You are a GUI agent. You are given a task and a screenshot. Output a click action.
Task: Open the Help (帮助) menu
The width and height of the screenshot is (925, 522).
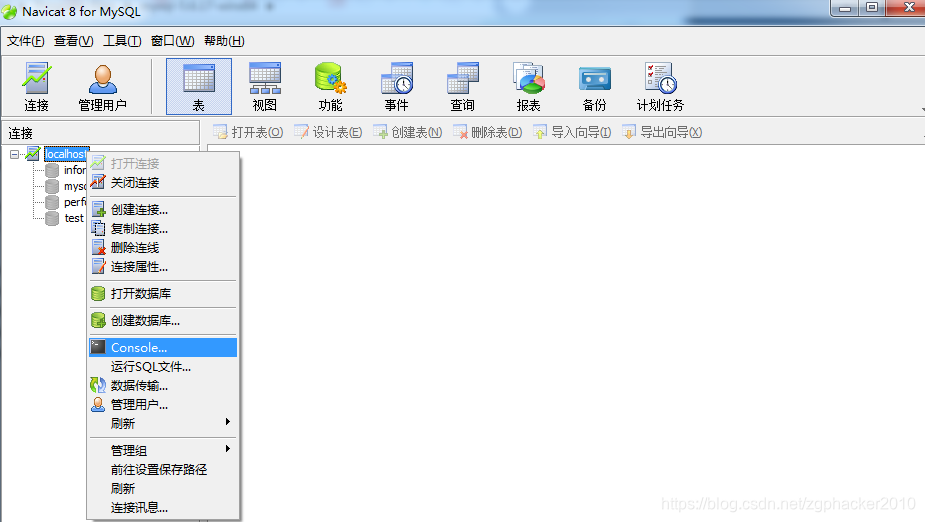pyautogui.click(x=224, y=41)
